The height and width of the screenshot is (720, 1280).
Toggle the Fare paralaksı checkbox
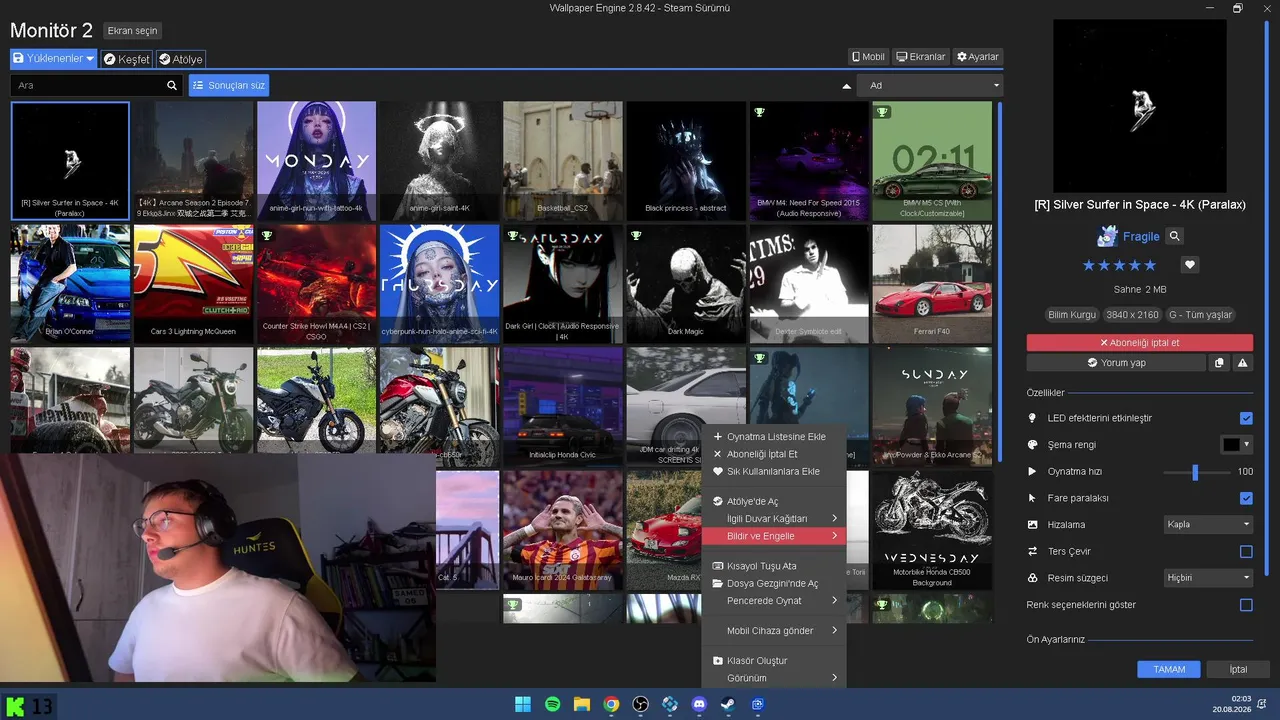click(1246, 498)
